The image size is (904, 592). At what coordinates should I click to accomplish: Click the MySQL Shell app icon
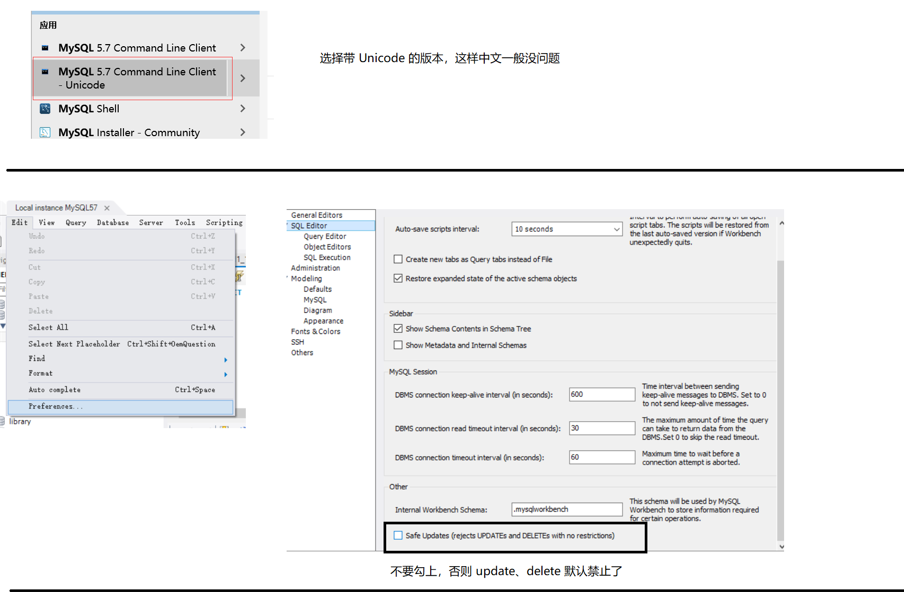[45, 108]
